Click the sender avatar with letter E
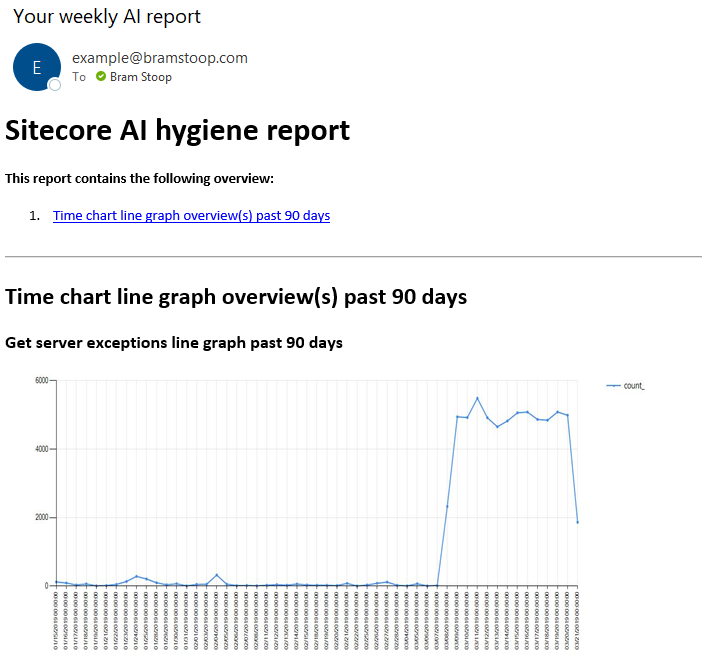Viewport: 702px width, 667px height. (x=37, y=67)
